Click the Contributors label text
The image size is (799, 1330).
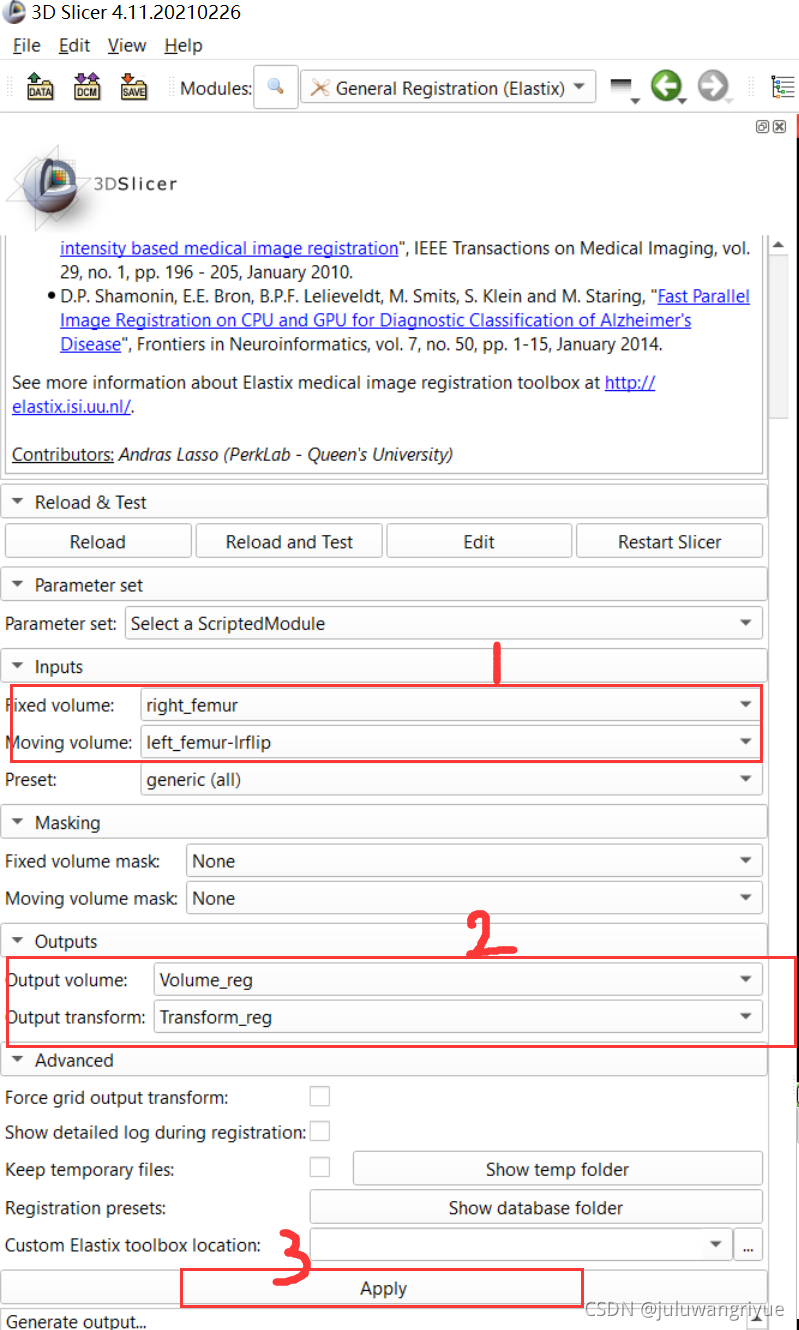pos(63,455)
